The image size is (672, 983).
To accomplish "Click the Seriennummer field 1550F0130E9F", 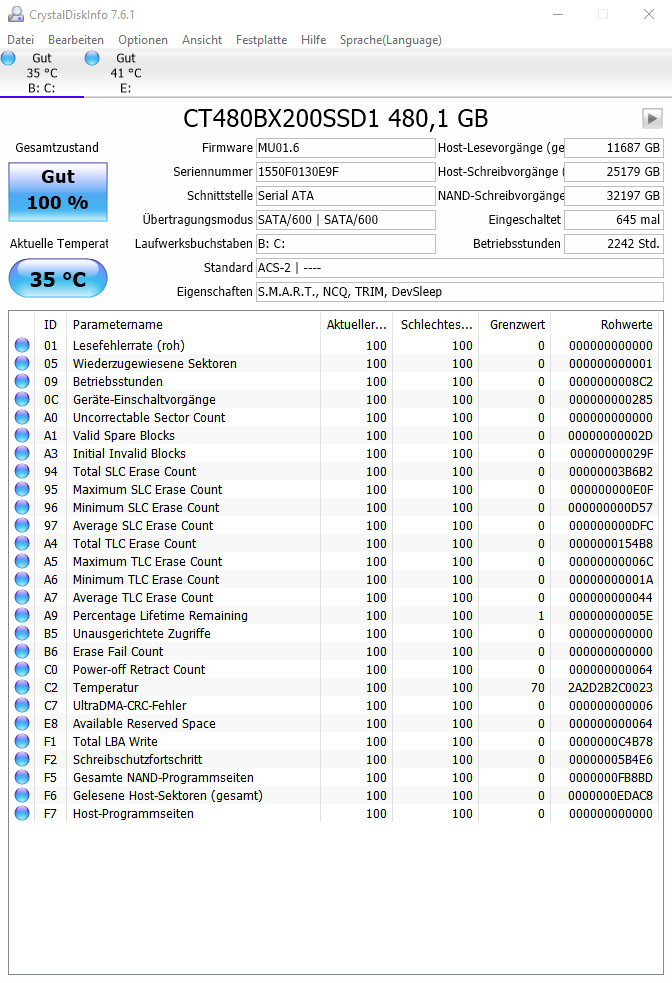I will point(345,172).
